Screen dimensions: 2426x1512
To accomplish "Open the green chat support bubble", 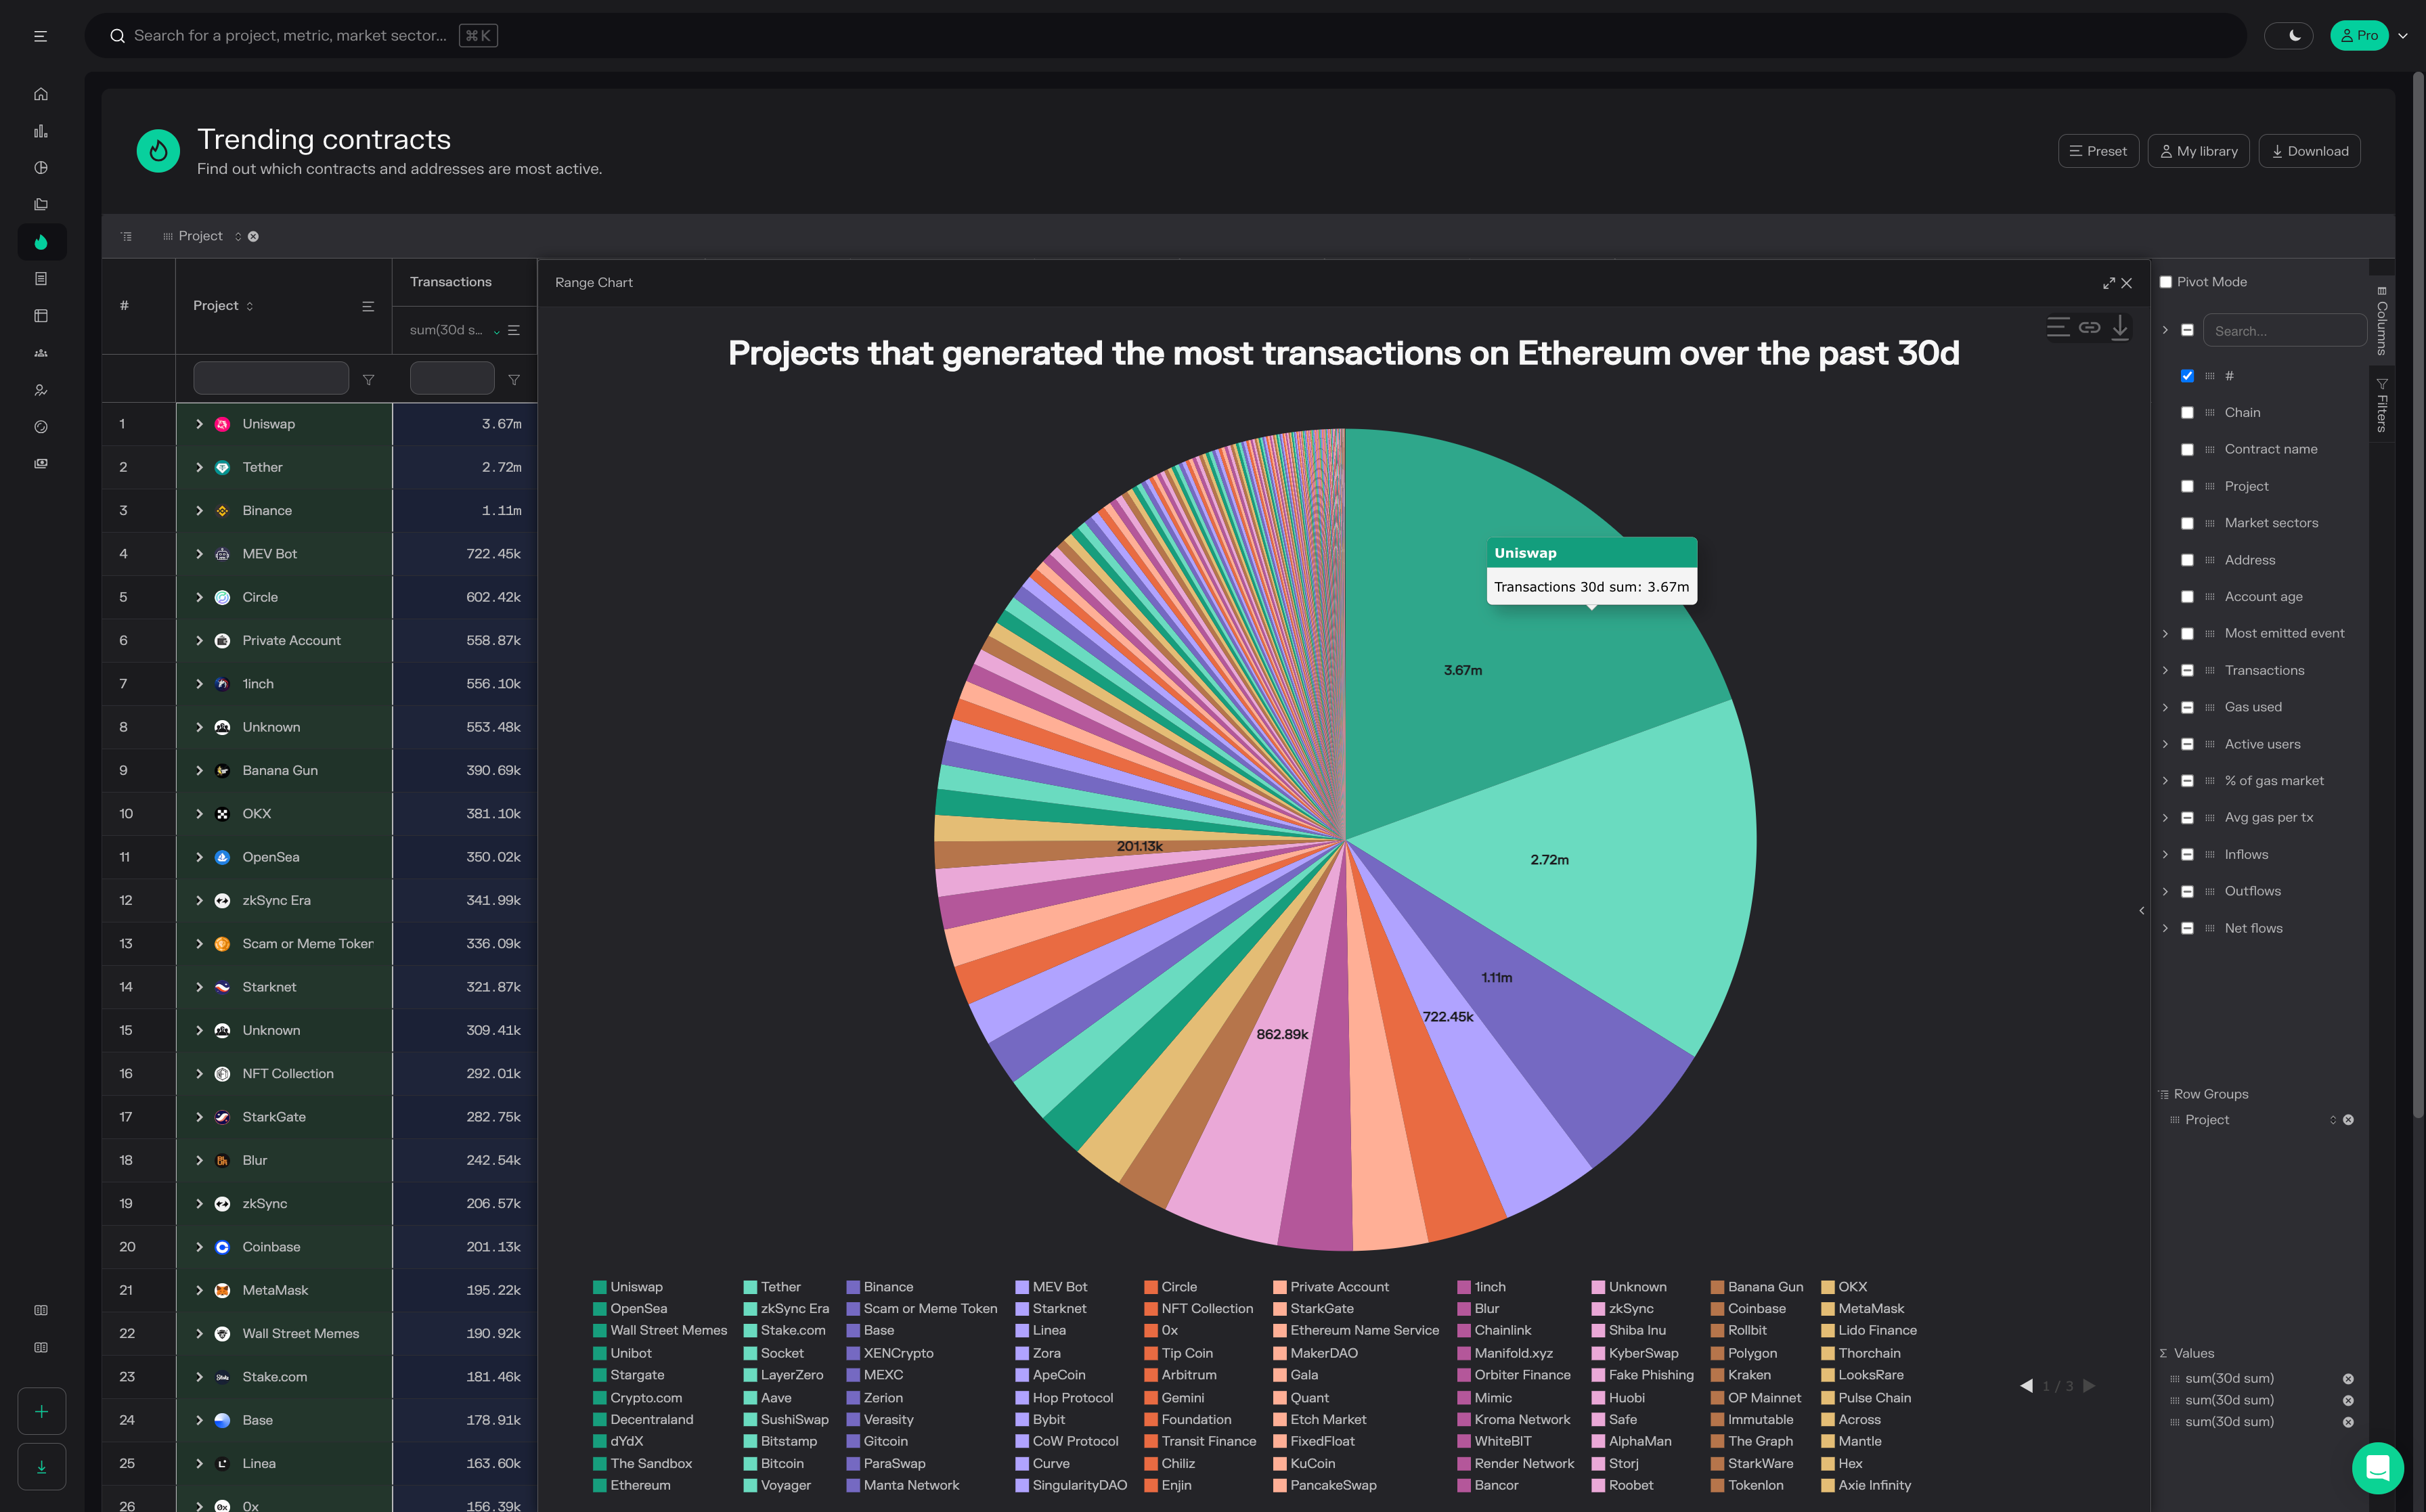I will click(2377, 1467).
